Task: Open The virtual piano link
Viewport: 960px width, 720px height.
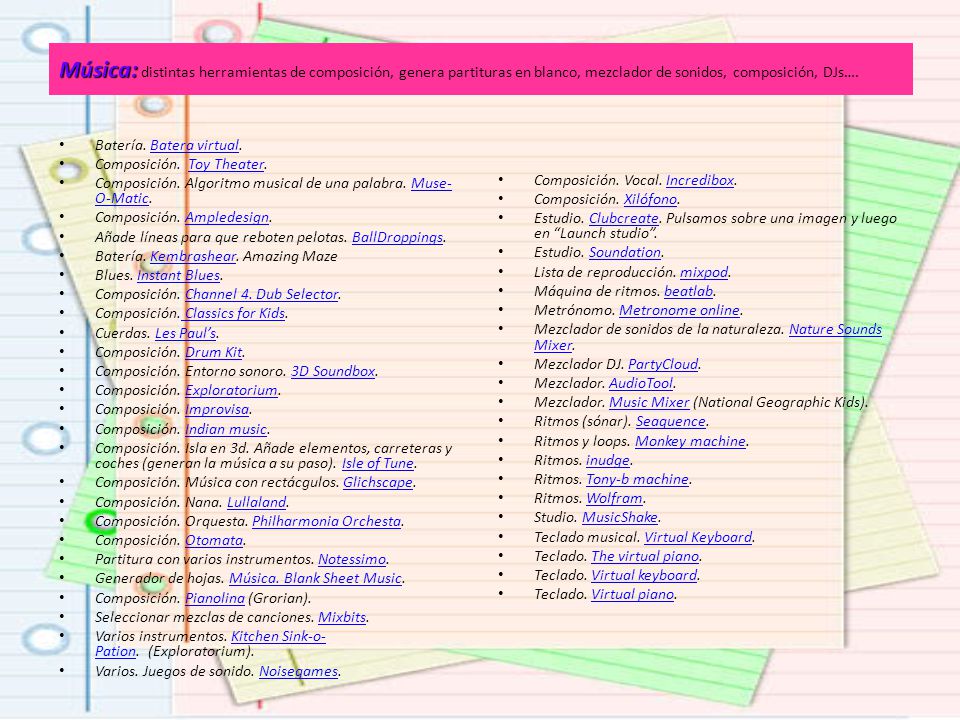Action: click(645, 556)
